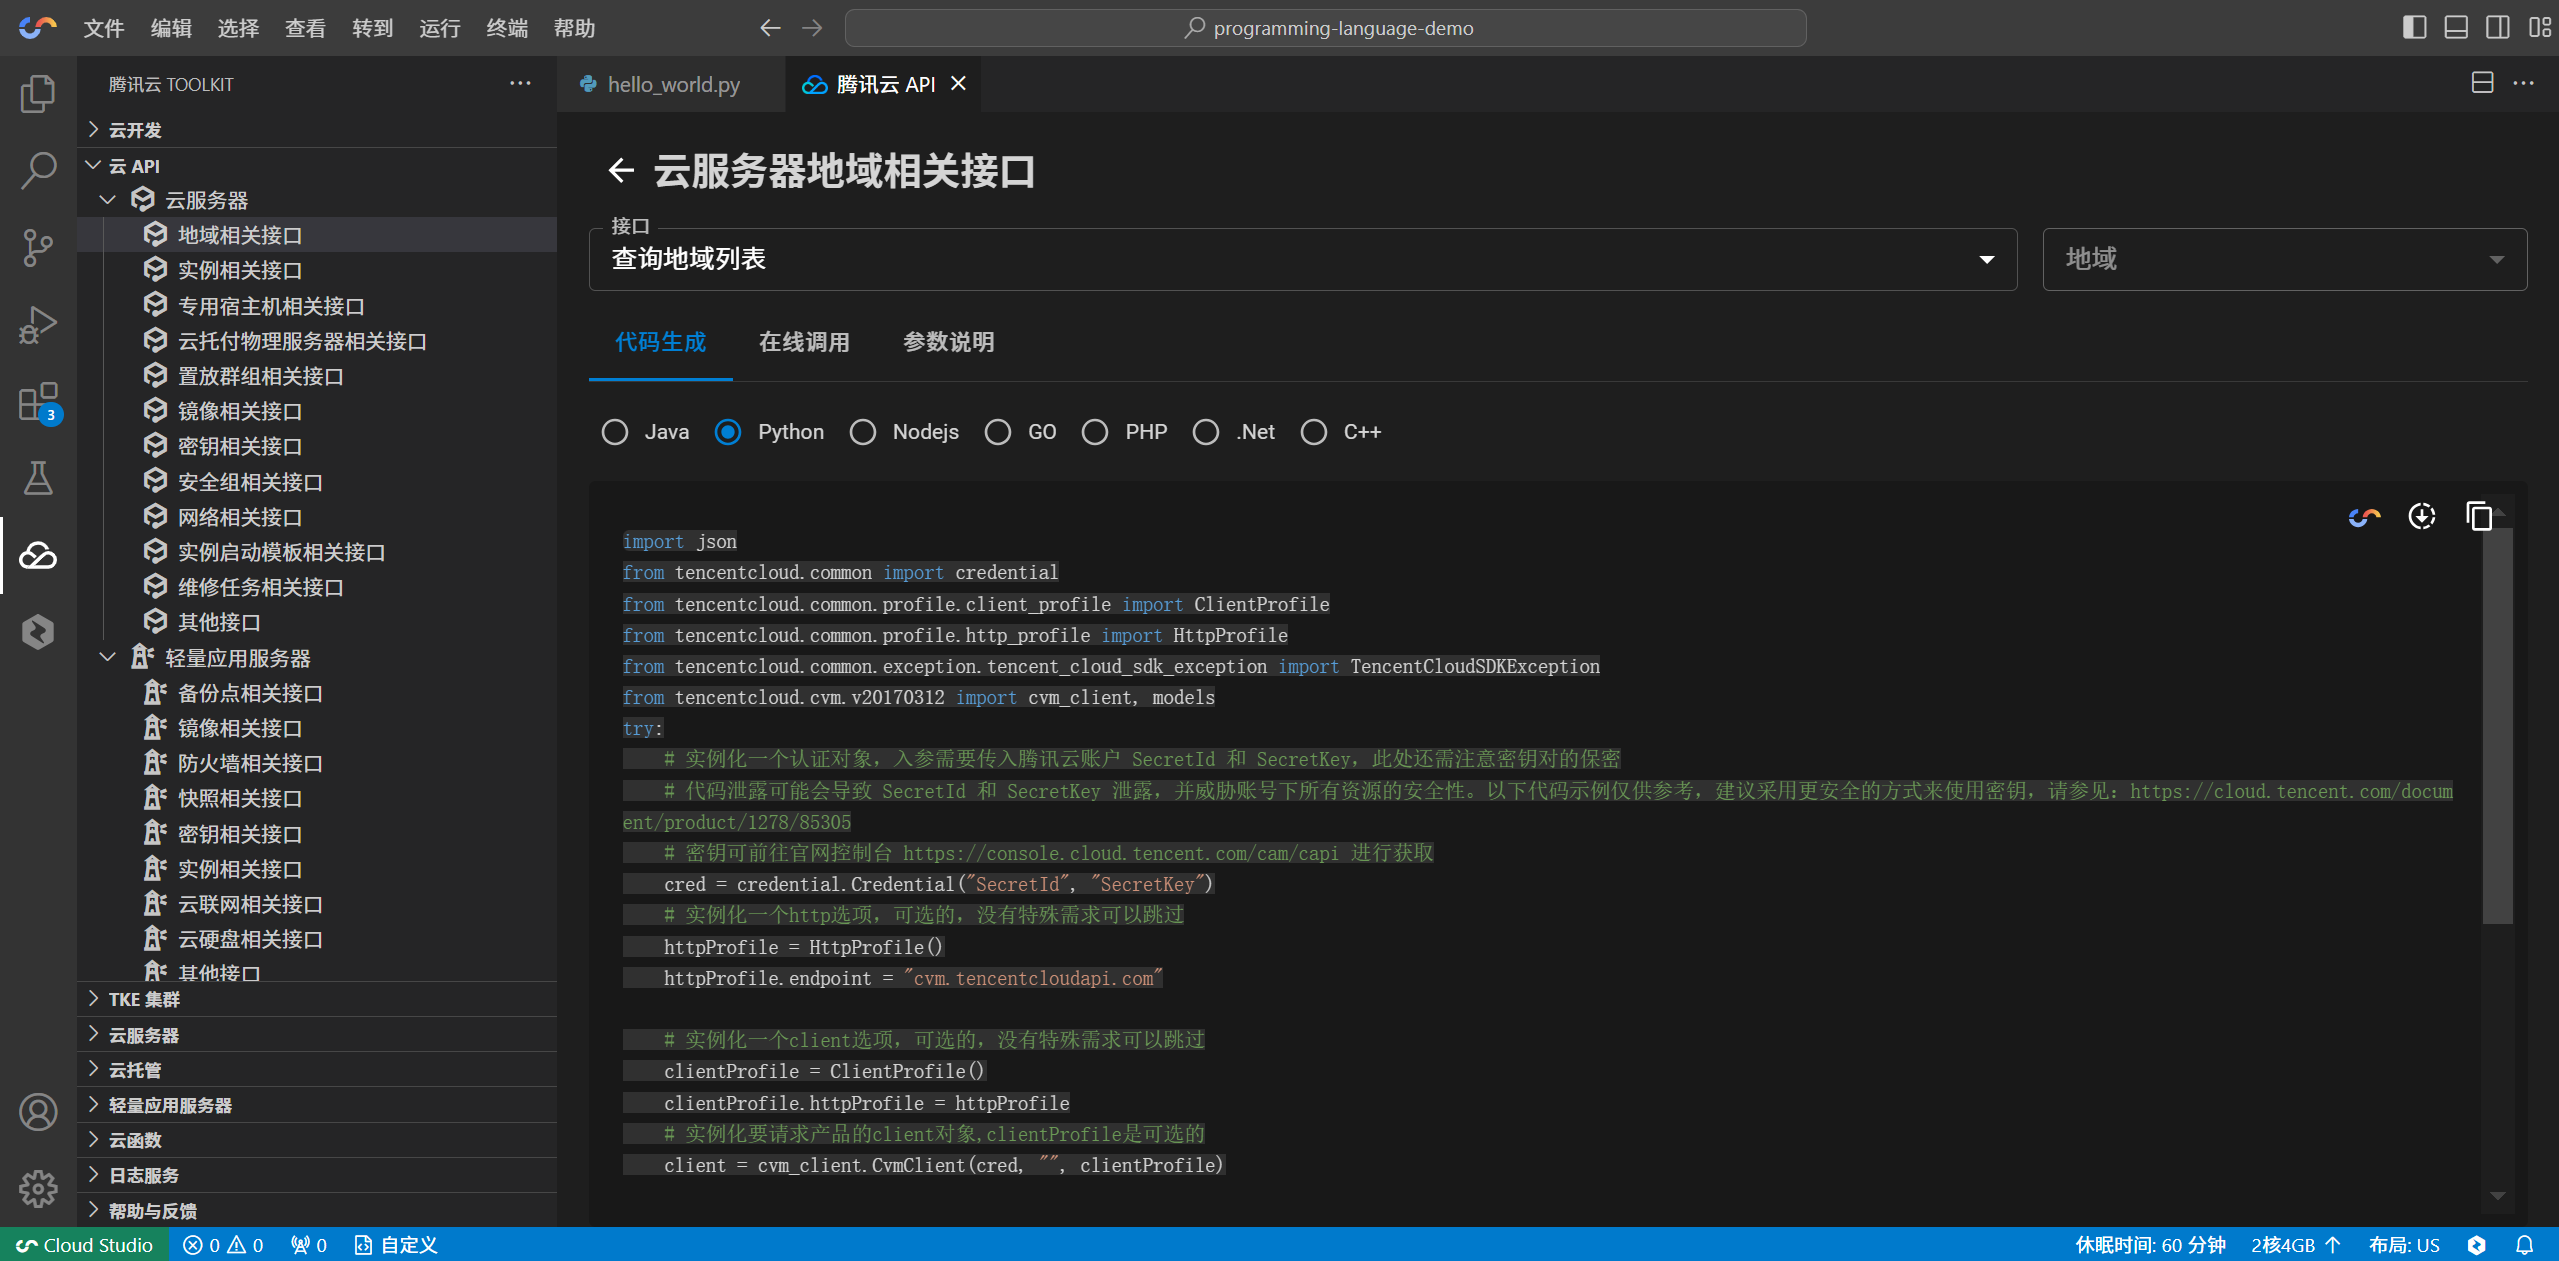
Task: Go forward with the navigation right arrow in title bar
Action: [x=812, y=28]
